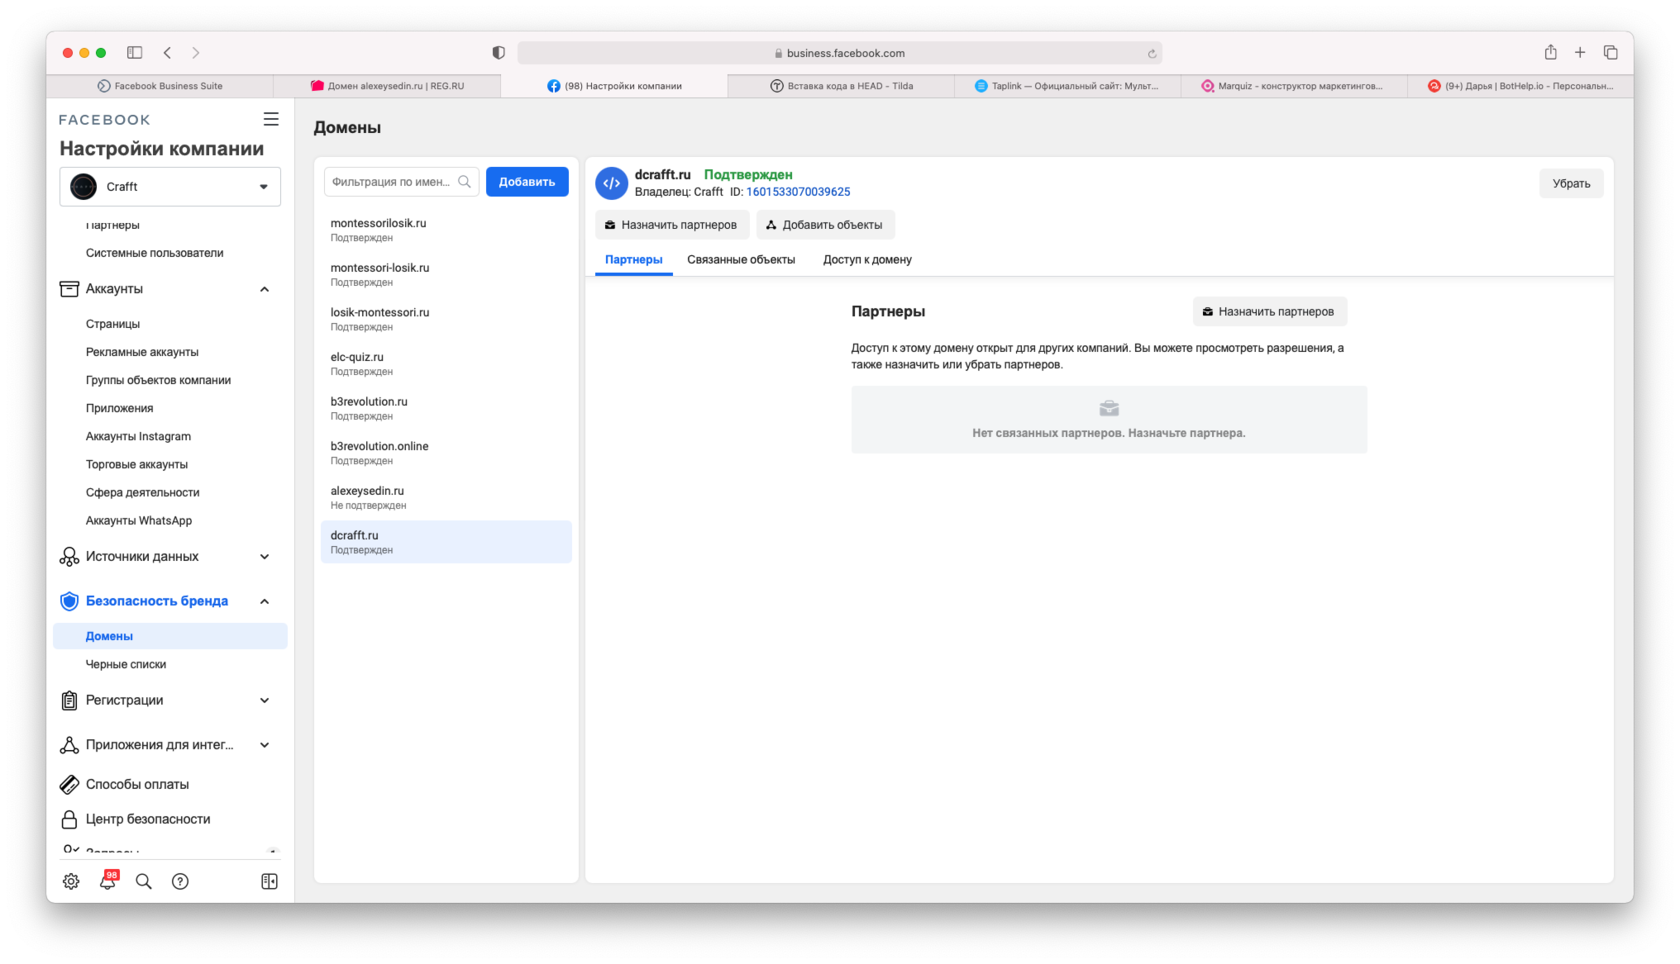The height and width of the screenshot is (964, 1680).
Task: Click the Способы оплаты icon
Action: 69,784
